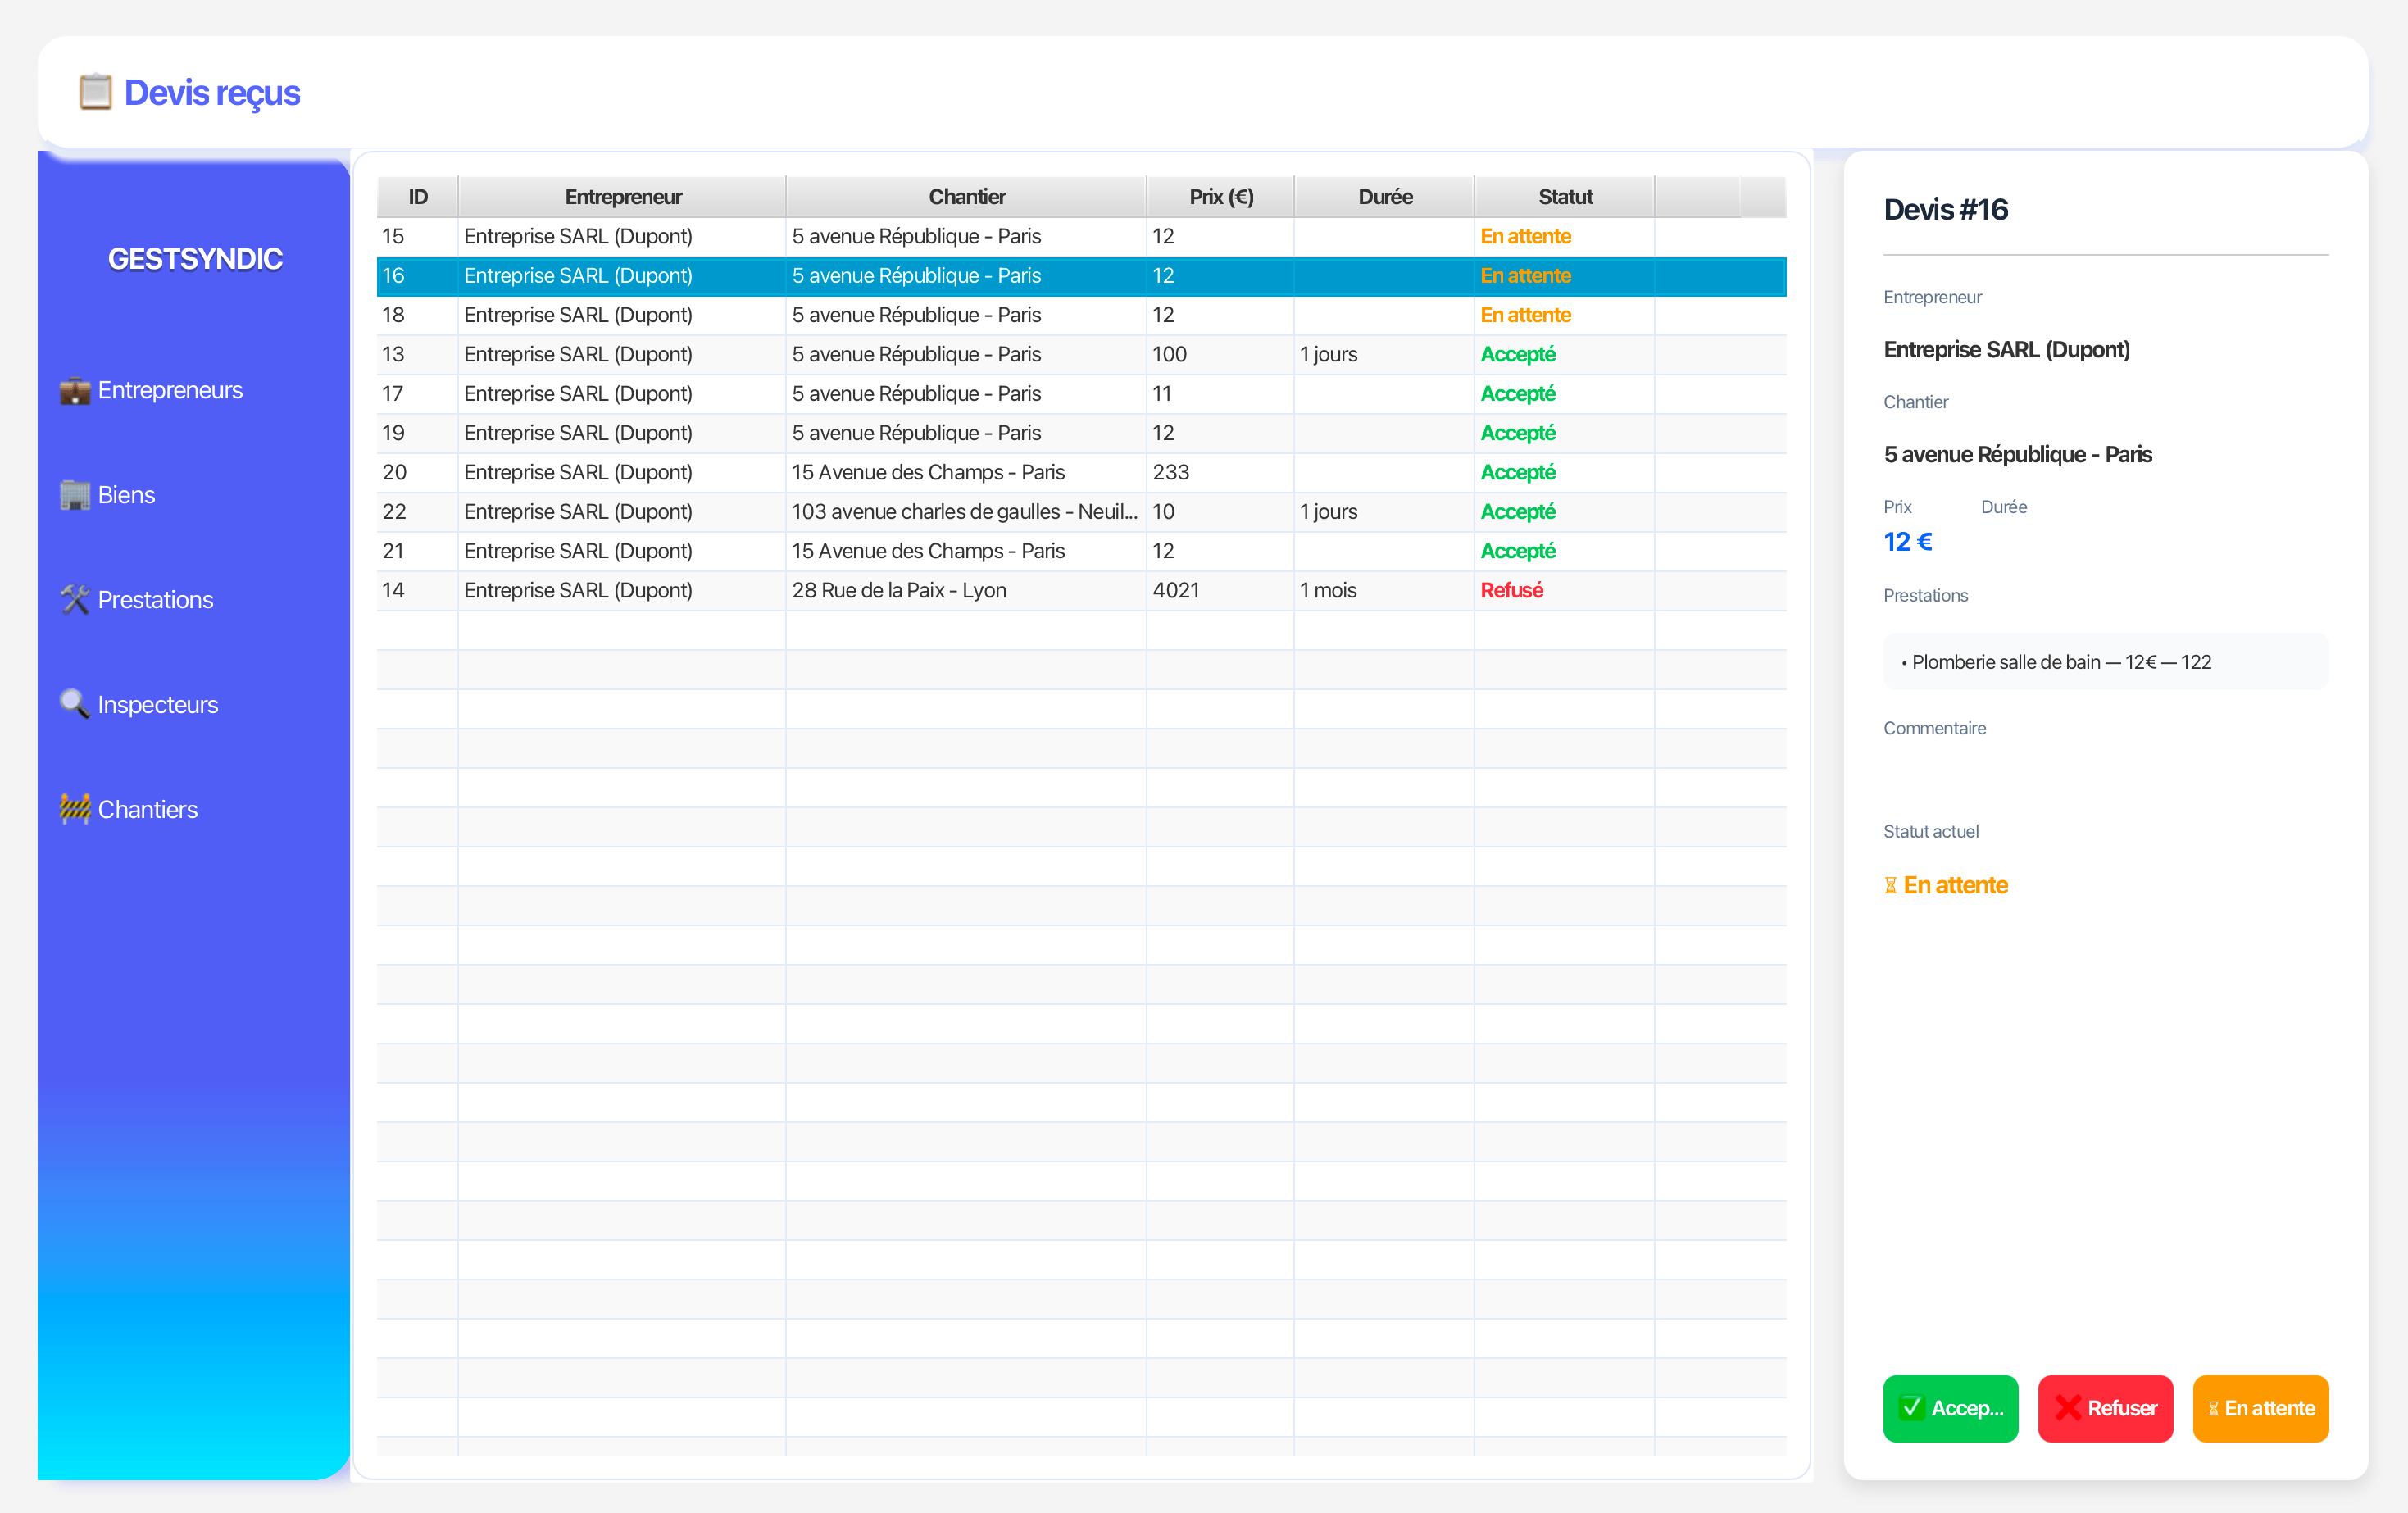This screenshot has height=1513, width=2408.
Task: Click the clipboard icon next to Devis reçus
Action: (x=95, y=91)
